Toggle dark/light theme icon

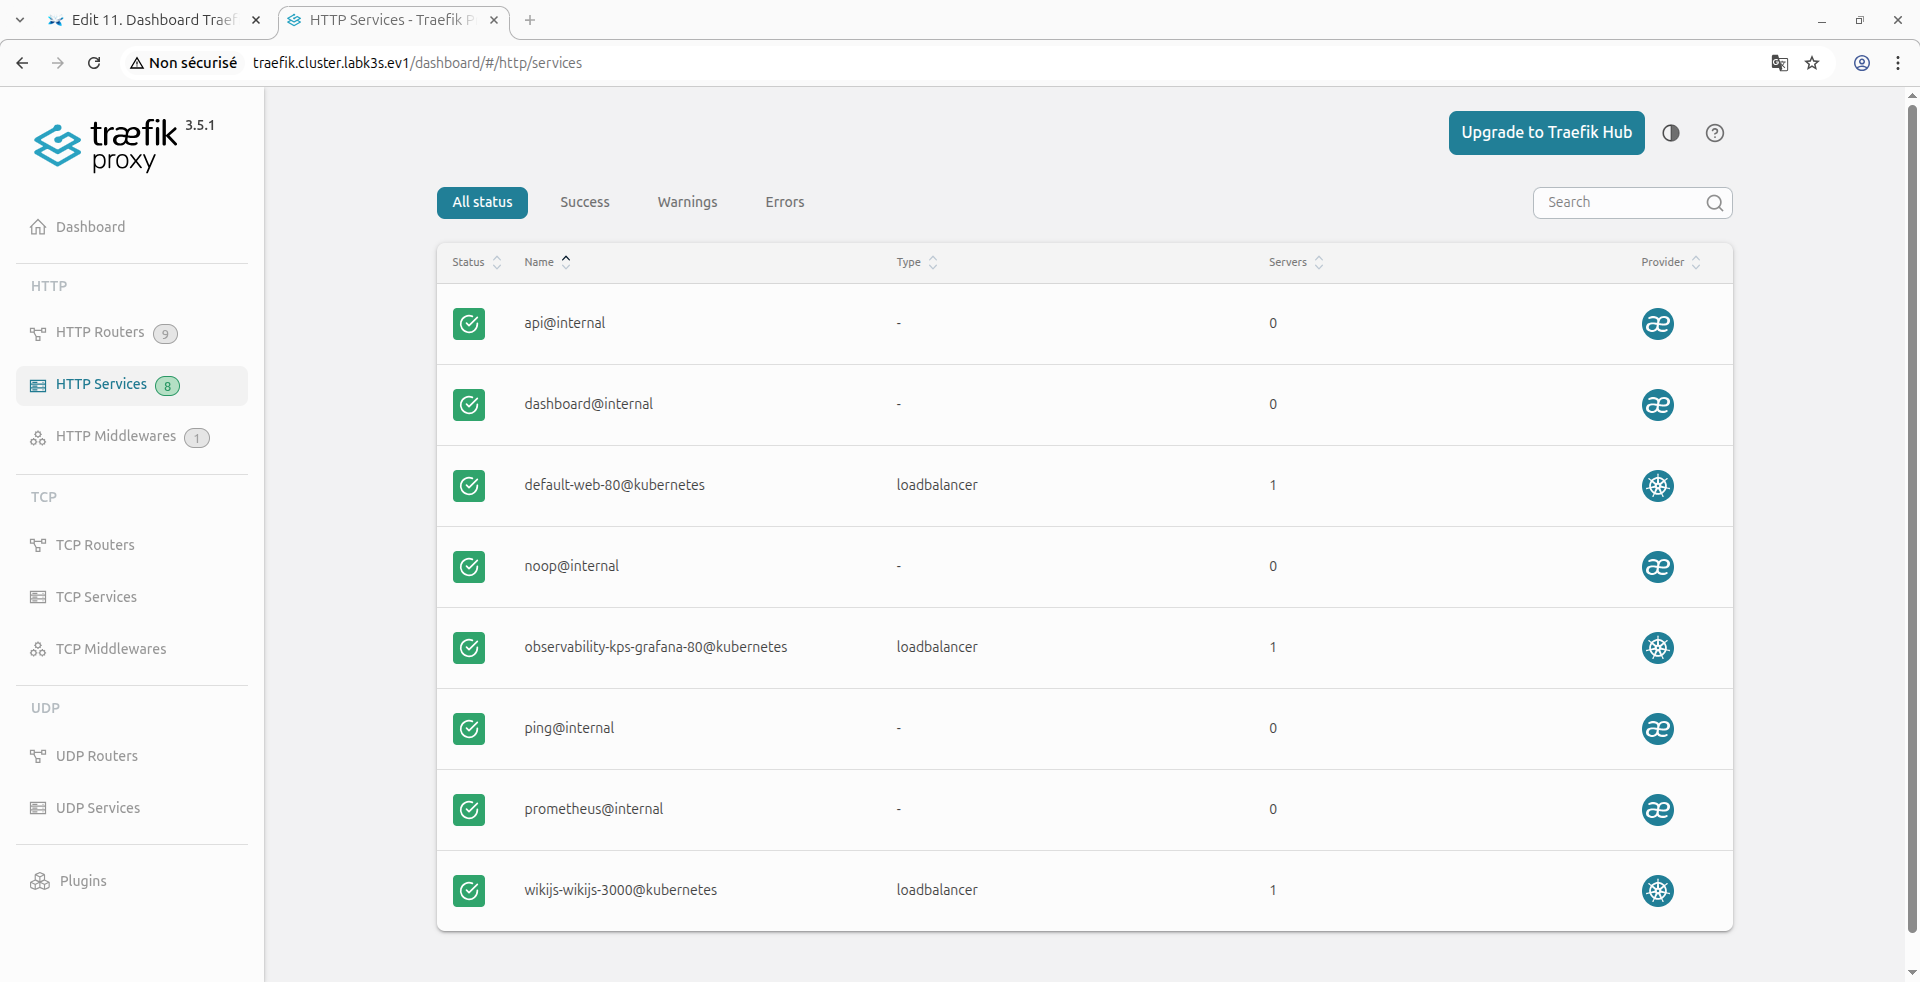1671,133
